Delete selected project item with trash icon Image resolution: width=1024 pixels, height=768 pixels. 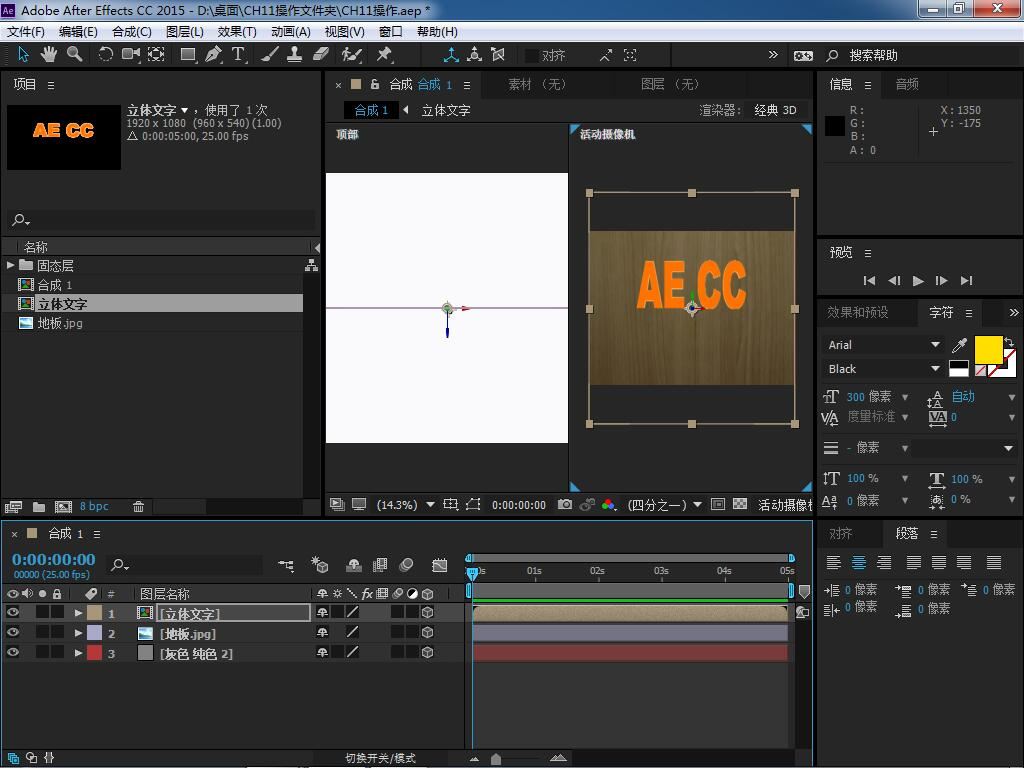pos(138,507)
